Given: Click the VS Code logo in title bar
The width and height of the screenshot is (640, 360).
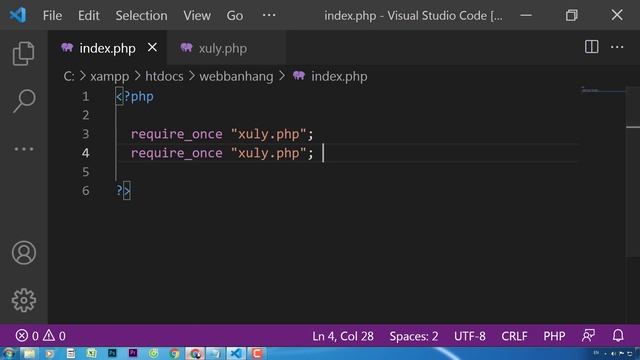Looking at the screenshot, I should coord(18,15).
